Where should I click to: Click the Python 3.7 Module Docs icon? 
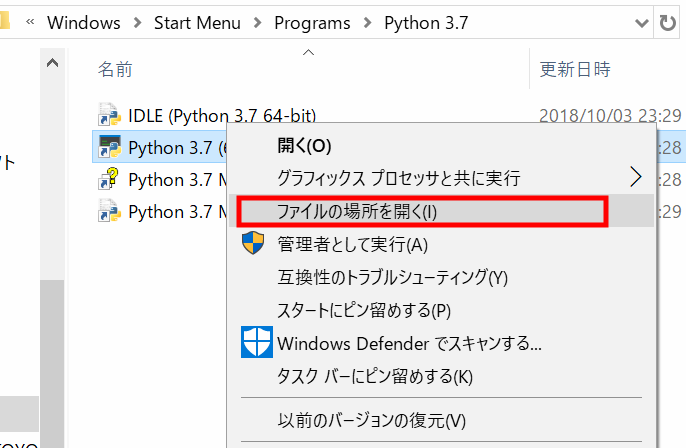point(109,211)
